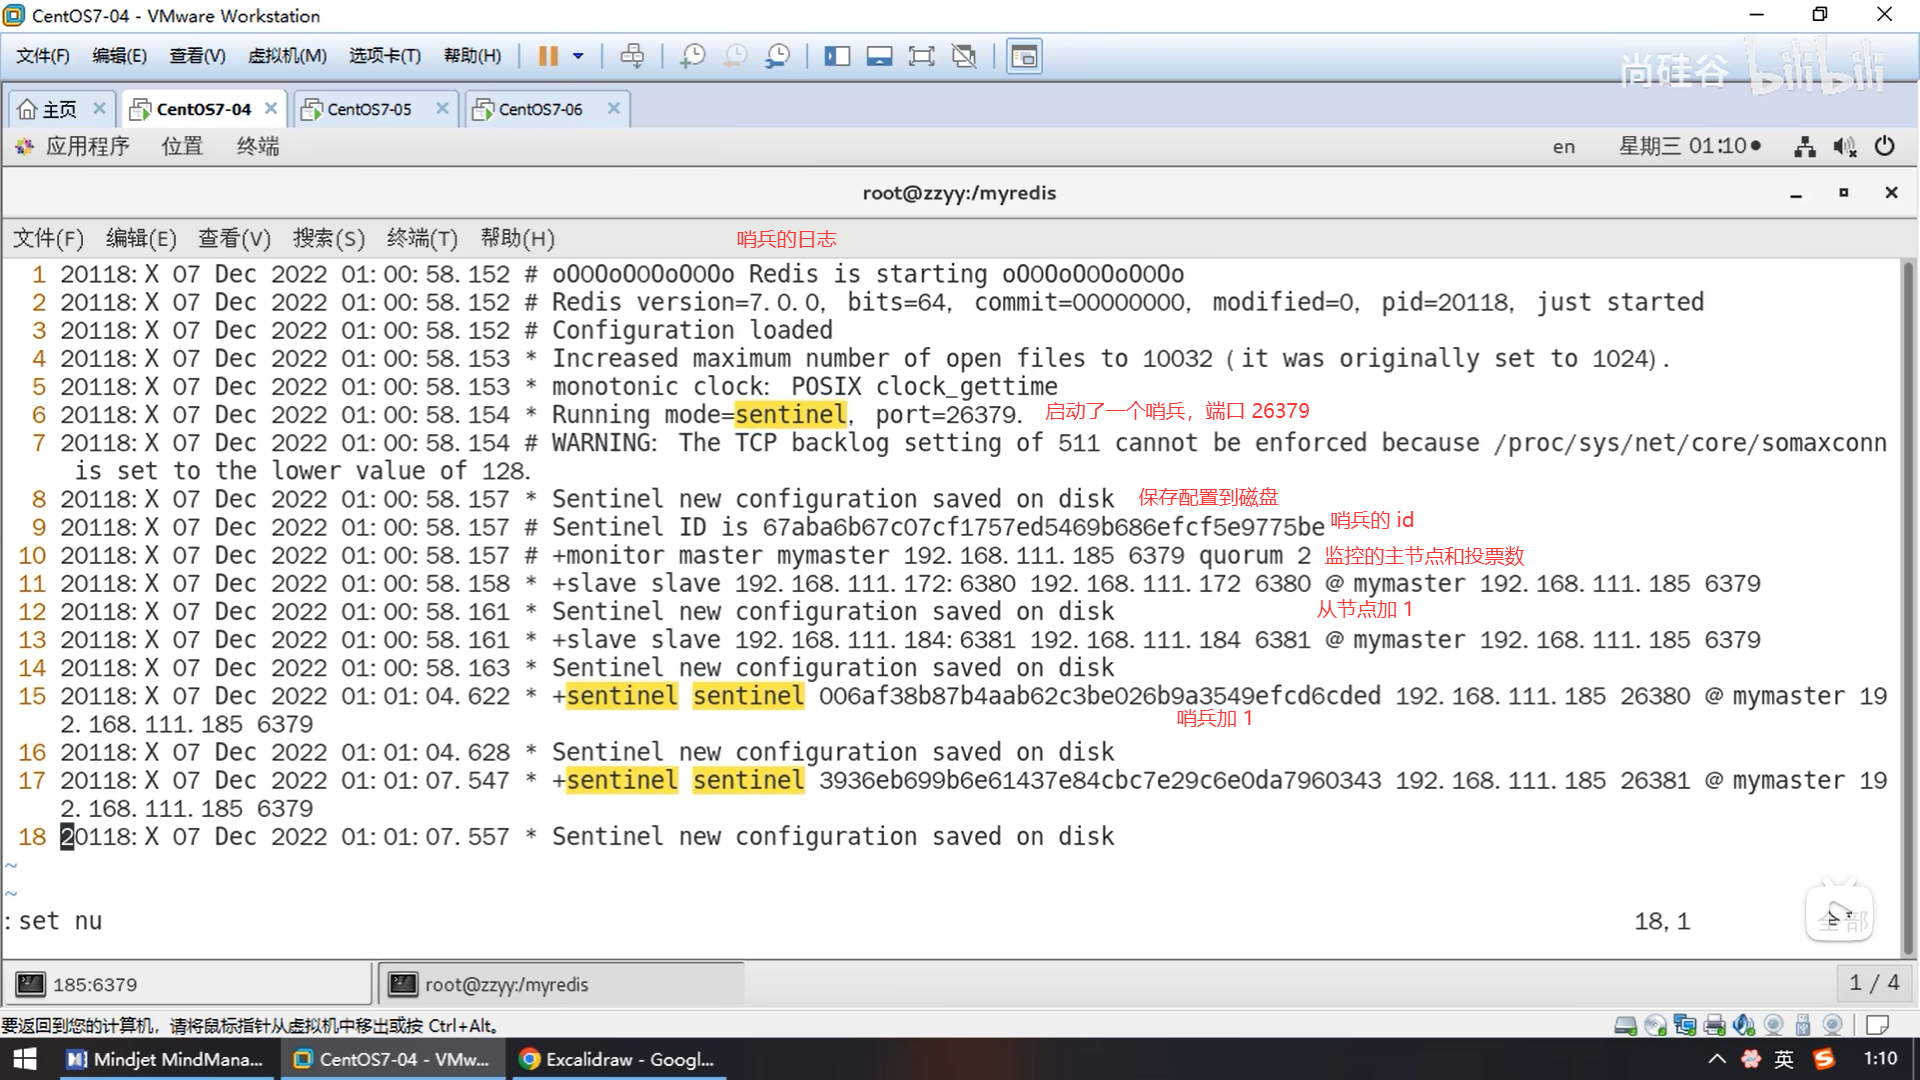Open Excalidraw Chrome window from the taskbar
Viewport: 1920px width, 1080px height.
(x=620, y=1059)
